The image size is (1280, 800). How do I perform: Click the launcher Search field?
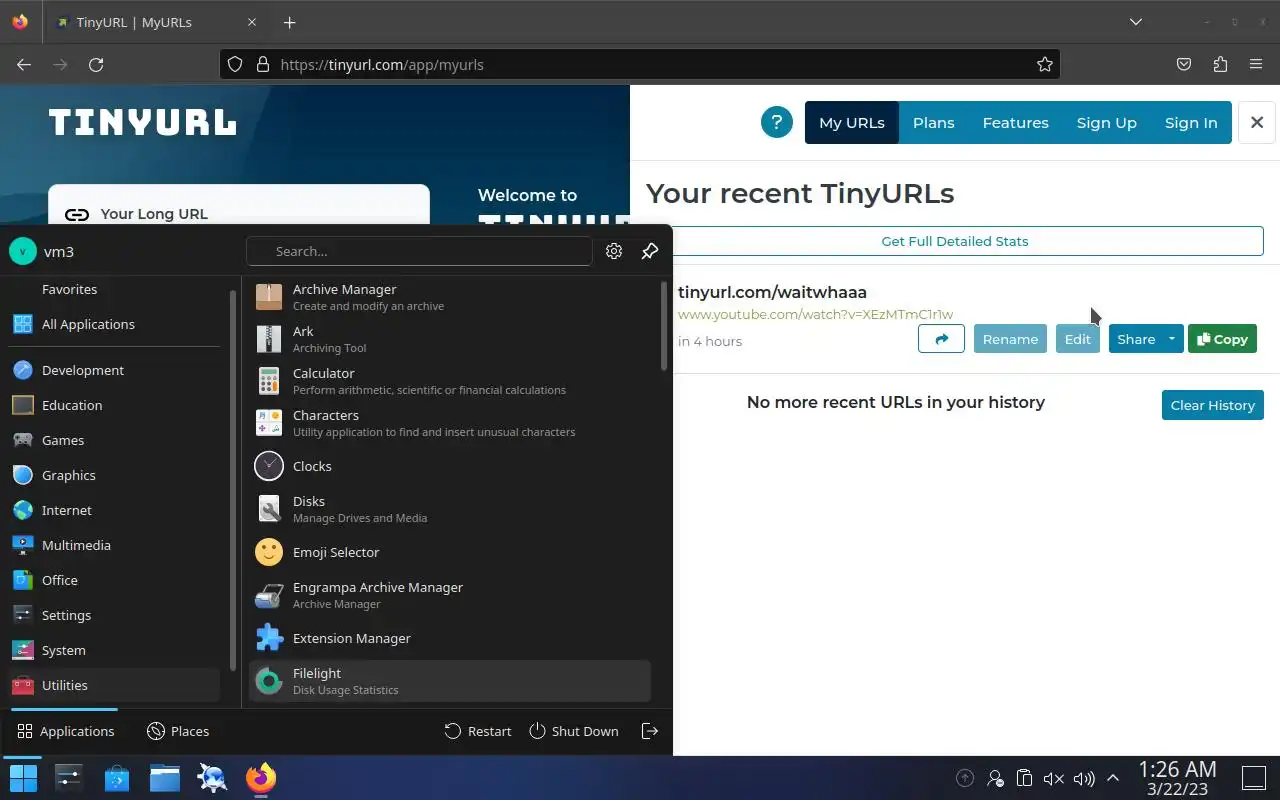[420, 251]
